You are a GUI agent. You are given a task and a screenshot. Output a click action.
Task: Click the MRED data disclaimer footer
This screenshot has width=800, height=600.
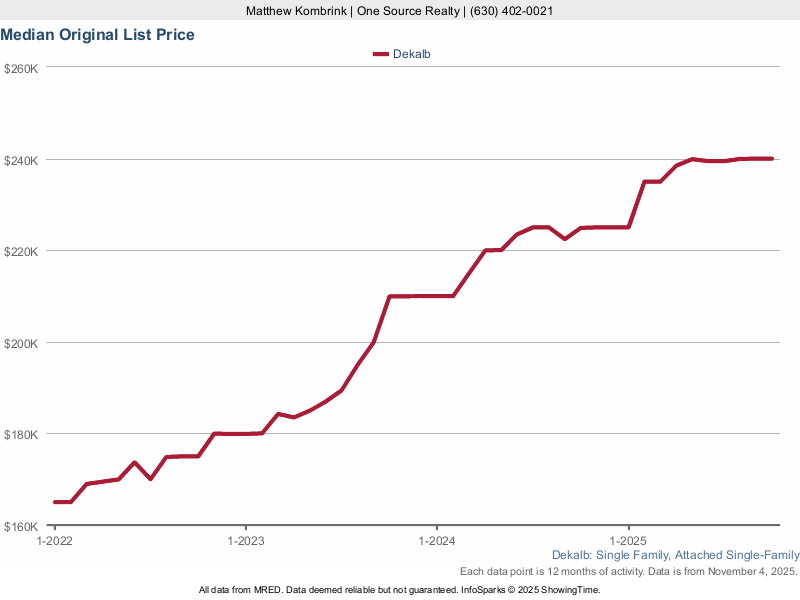coord(400,590)
